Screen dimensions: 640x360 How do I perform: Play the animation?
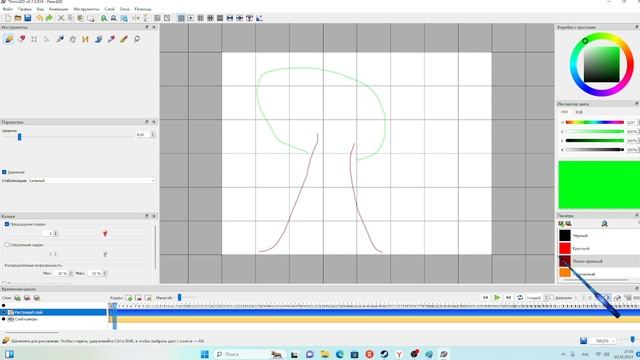(497, 298)
